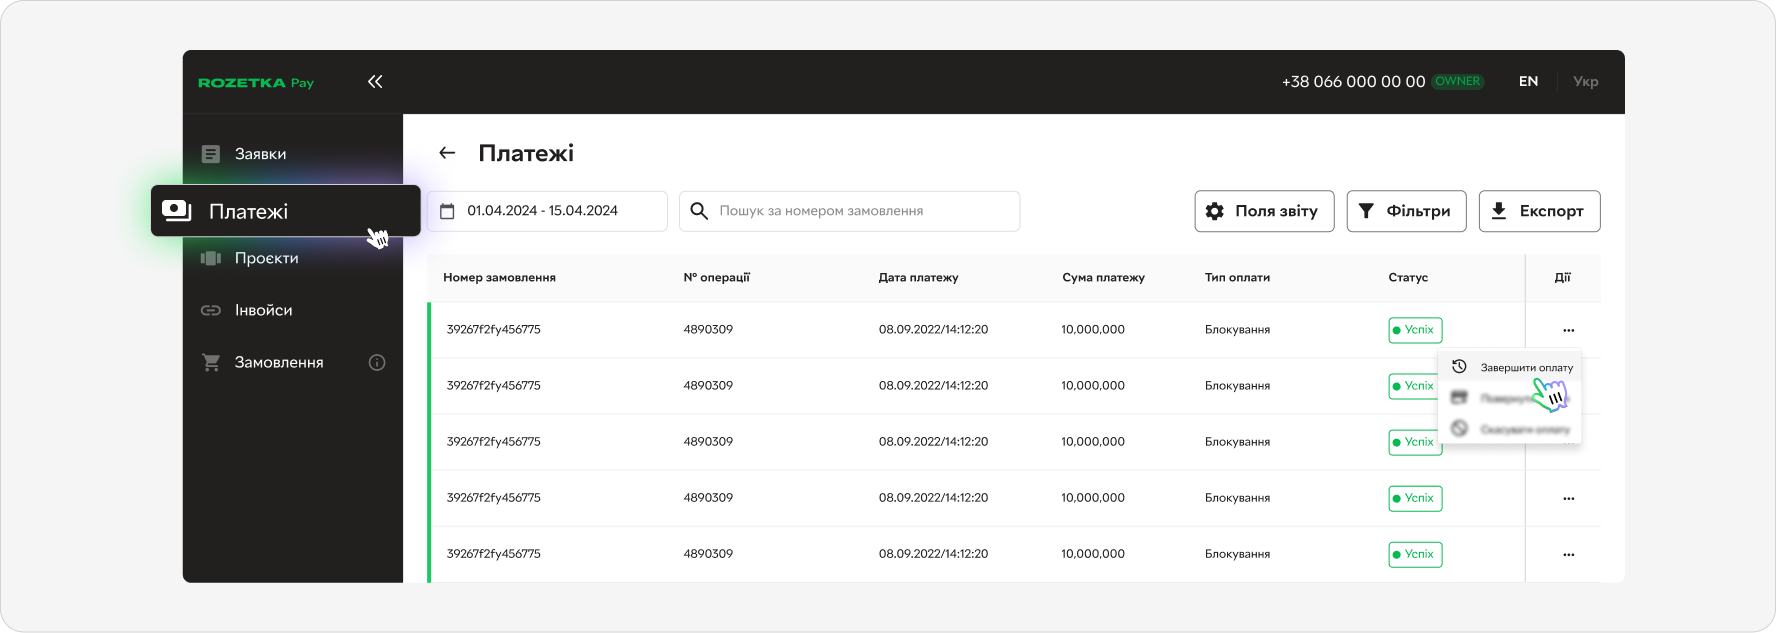The height and width of the screenshot is (633, 1776).
Task: Go to Інвойси section
Action: coord(263,311)
